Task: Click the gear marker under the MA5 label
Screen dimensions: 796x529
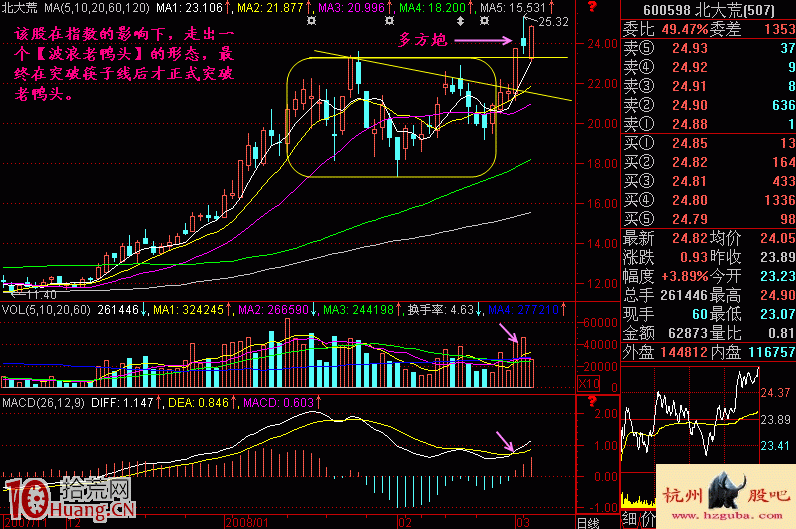Action: click(x=485, y=21)
